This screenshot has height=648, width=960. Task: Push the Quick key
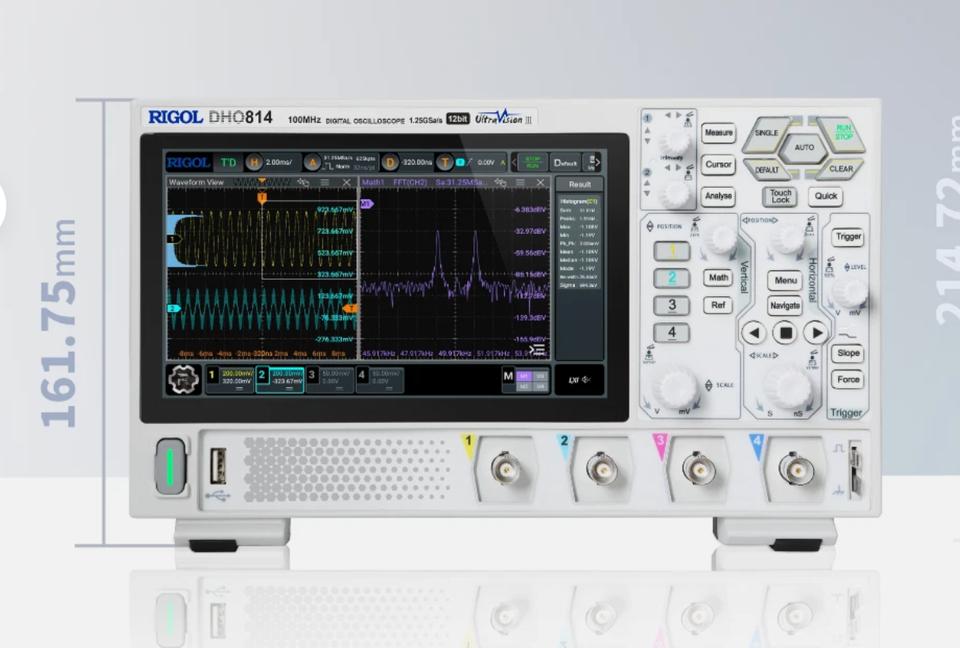(x=825, y=196)
